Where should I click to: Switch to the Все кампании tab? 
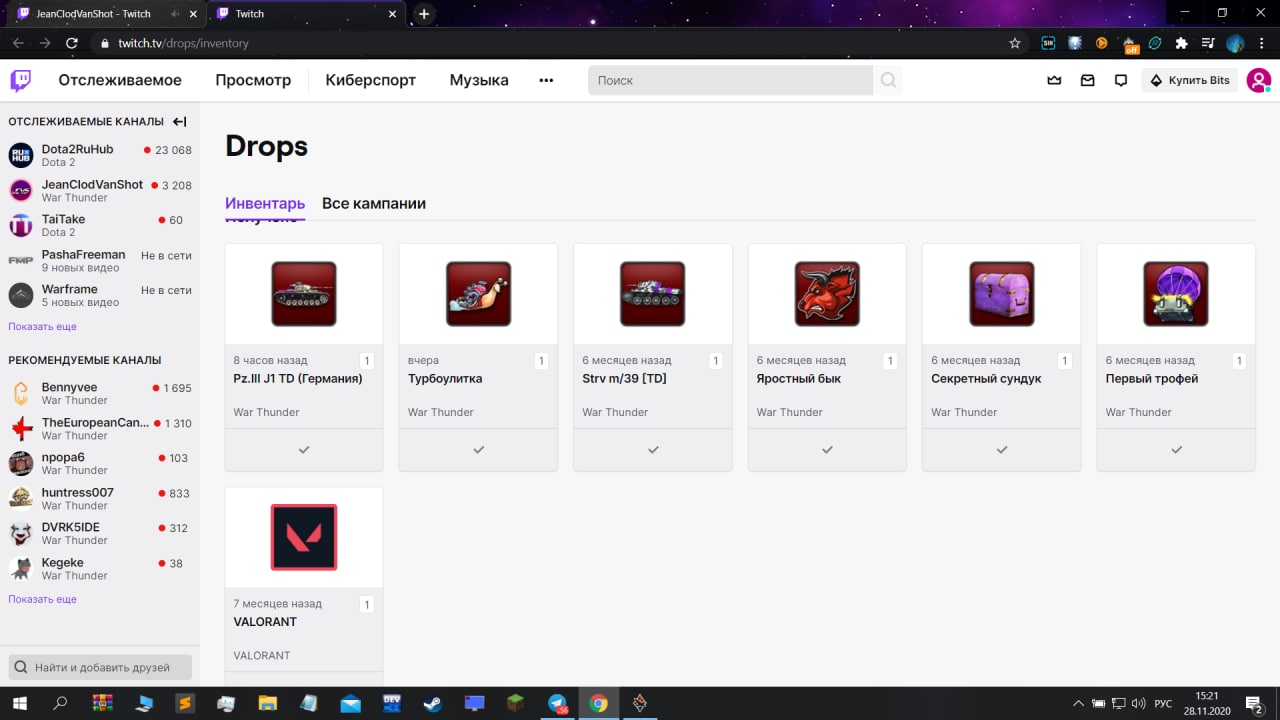374,203
